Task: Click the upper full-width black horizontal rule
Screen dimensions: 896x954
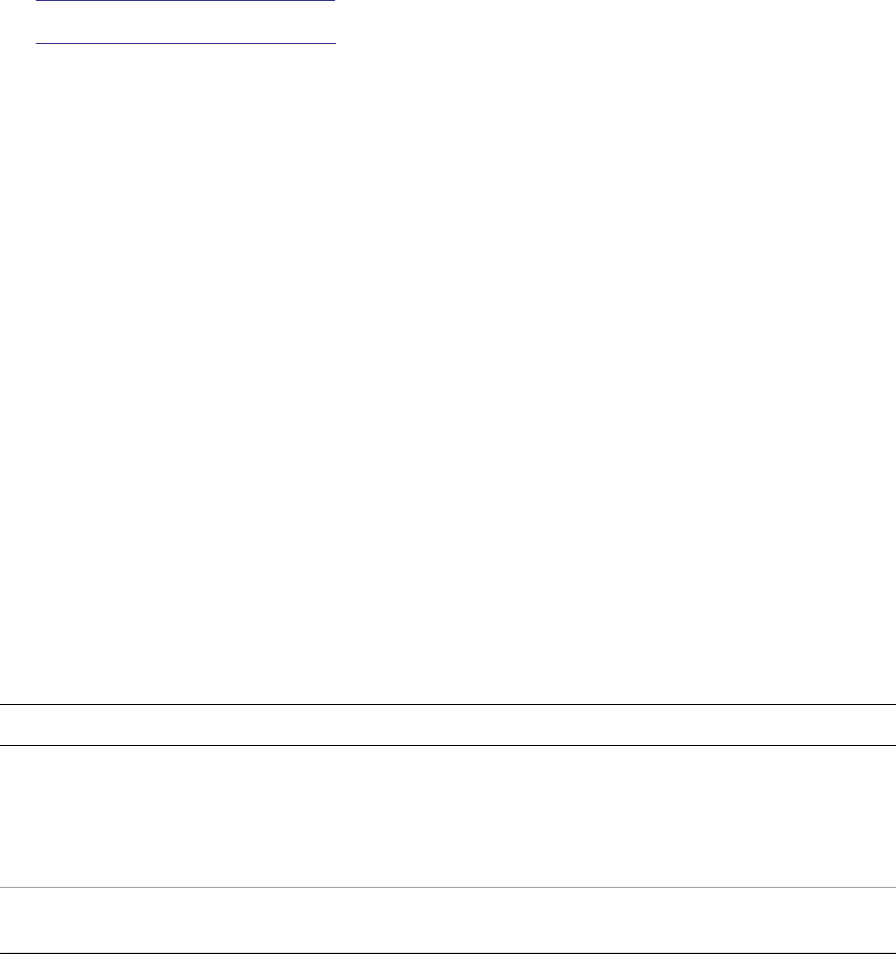Action: (448, 705)
